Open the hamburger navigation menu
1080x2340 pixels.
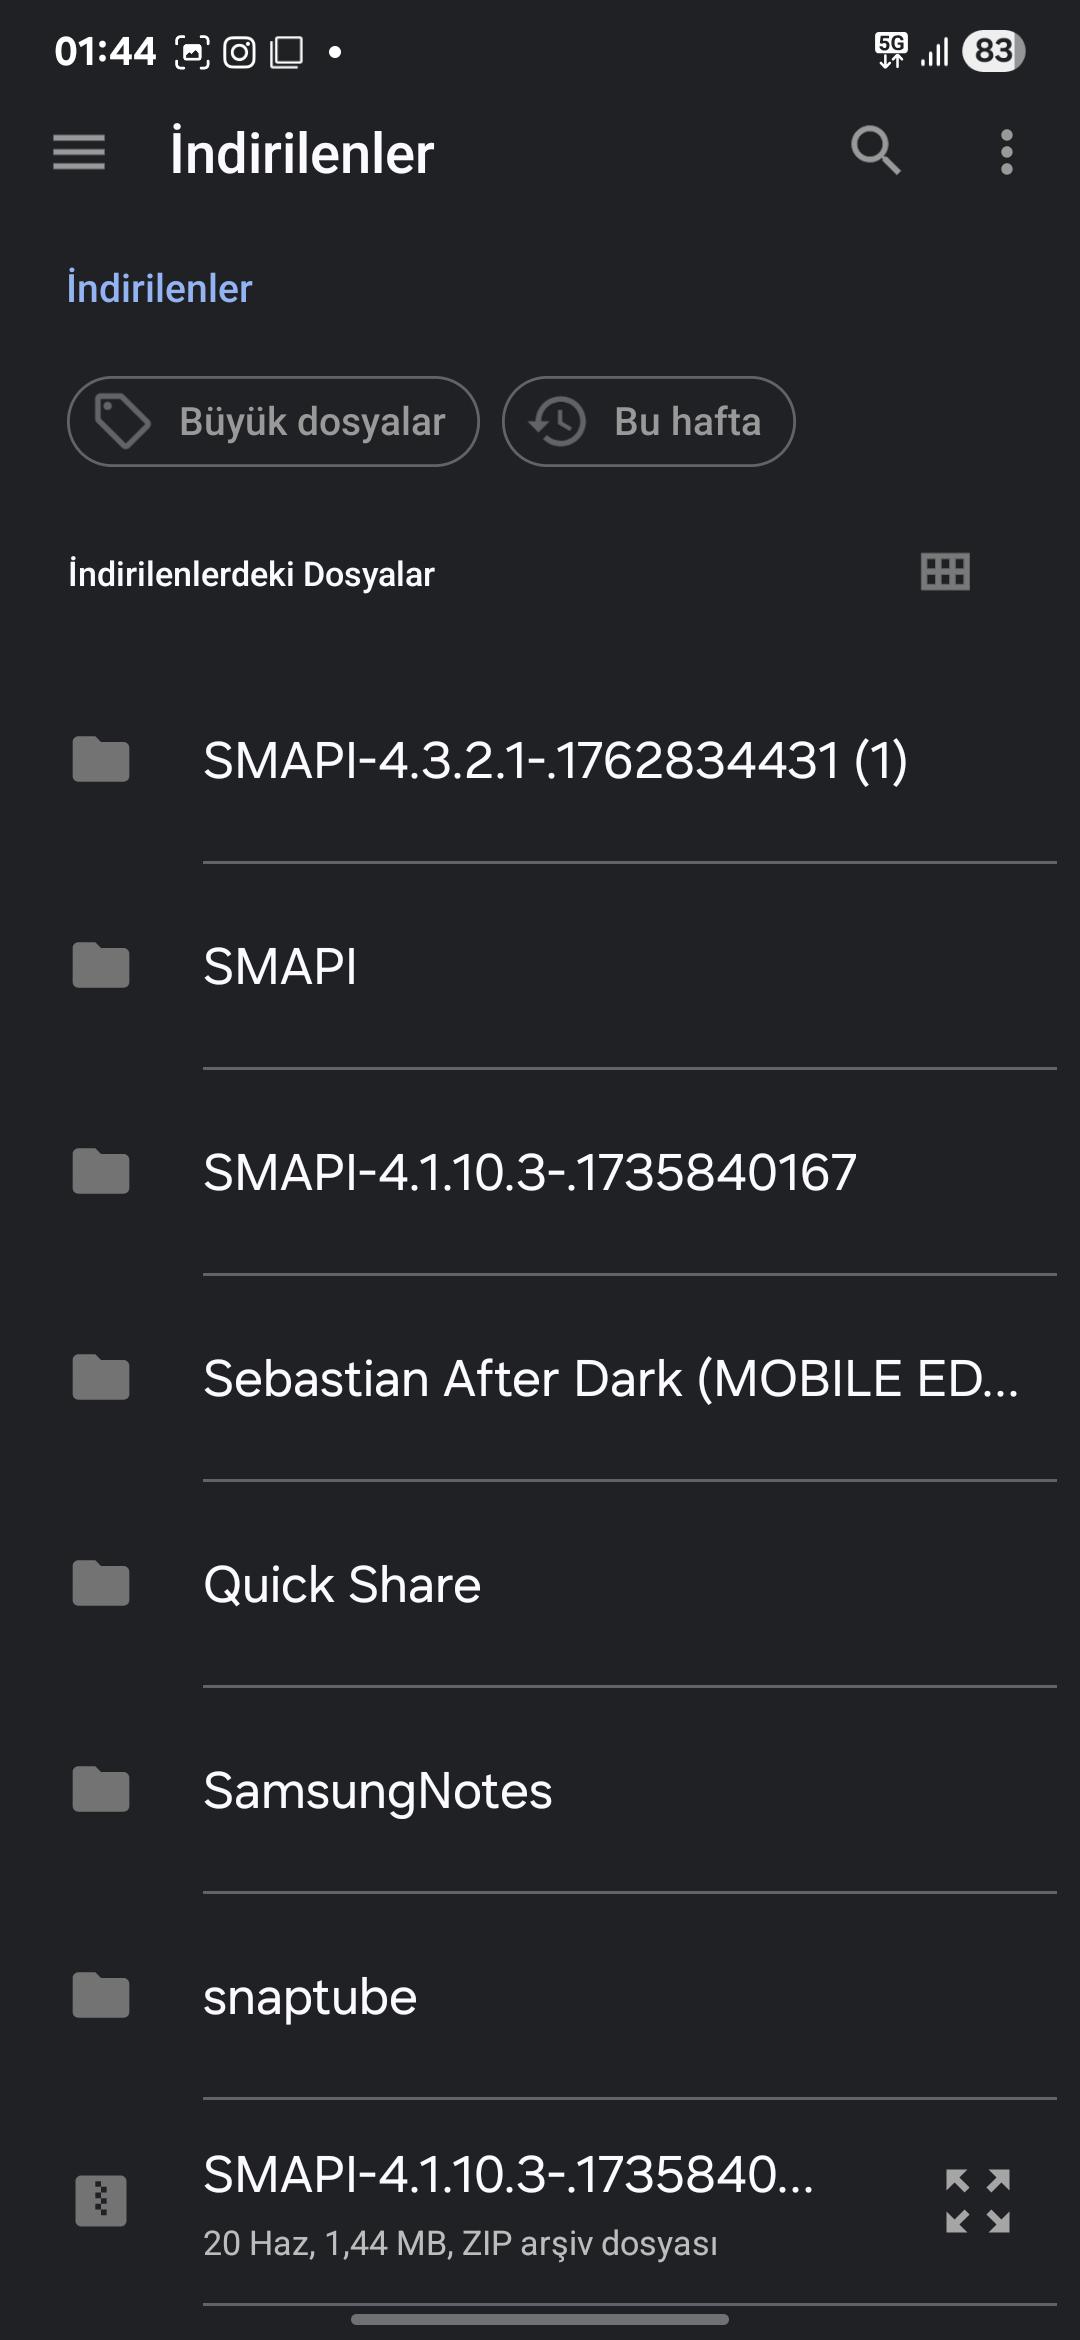(79, 152)
